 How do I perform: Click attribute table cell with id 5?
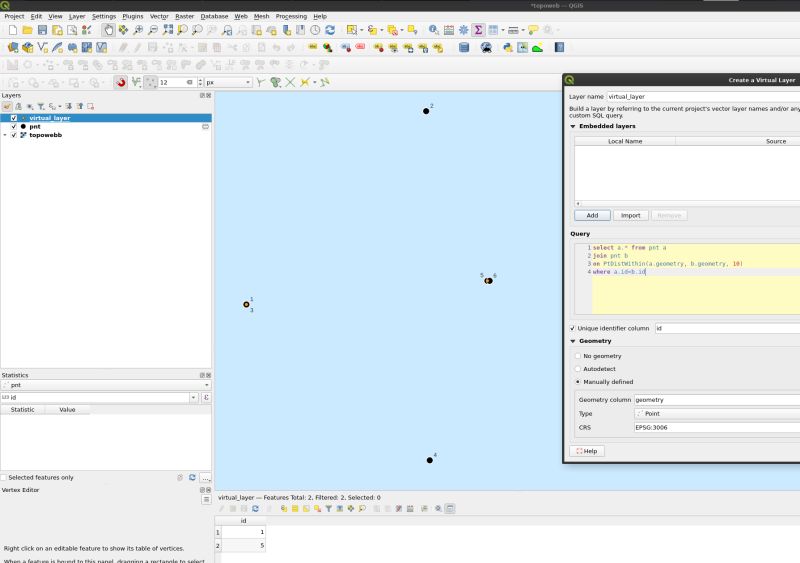click(x=244, y=546)
